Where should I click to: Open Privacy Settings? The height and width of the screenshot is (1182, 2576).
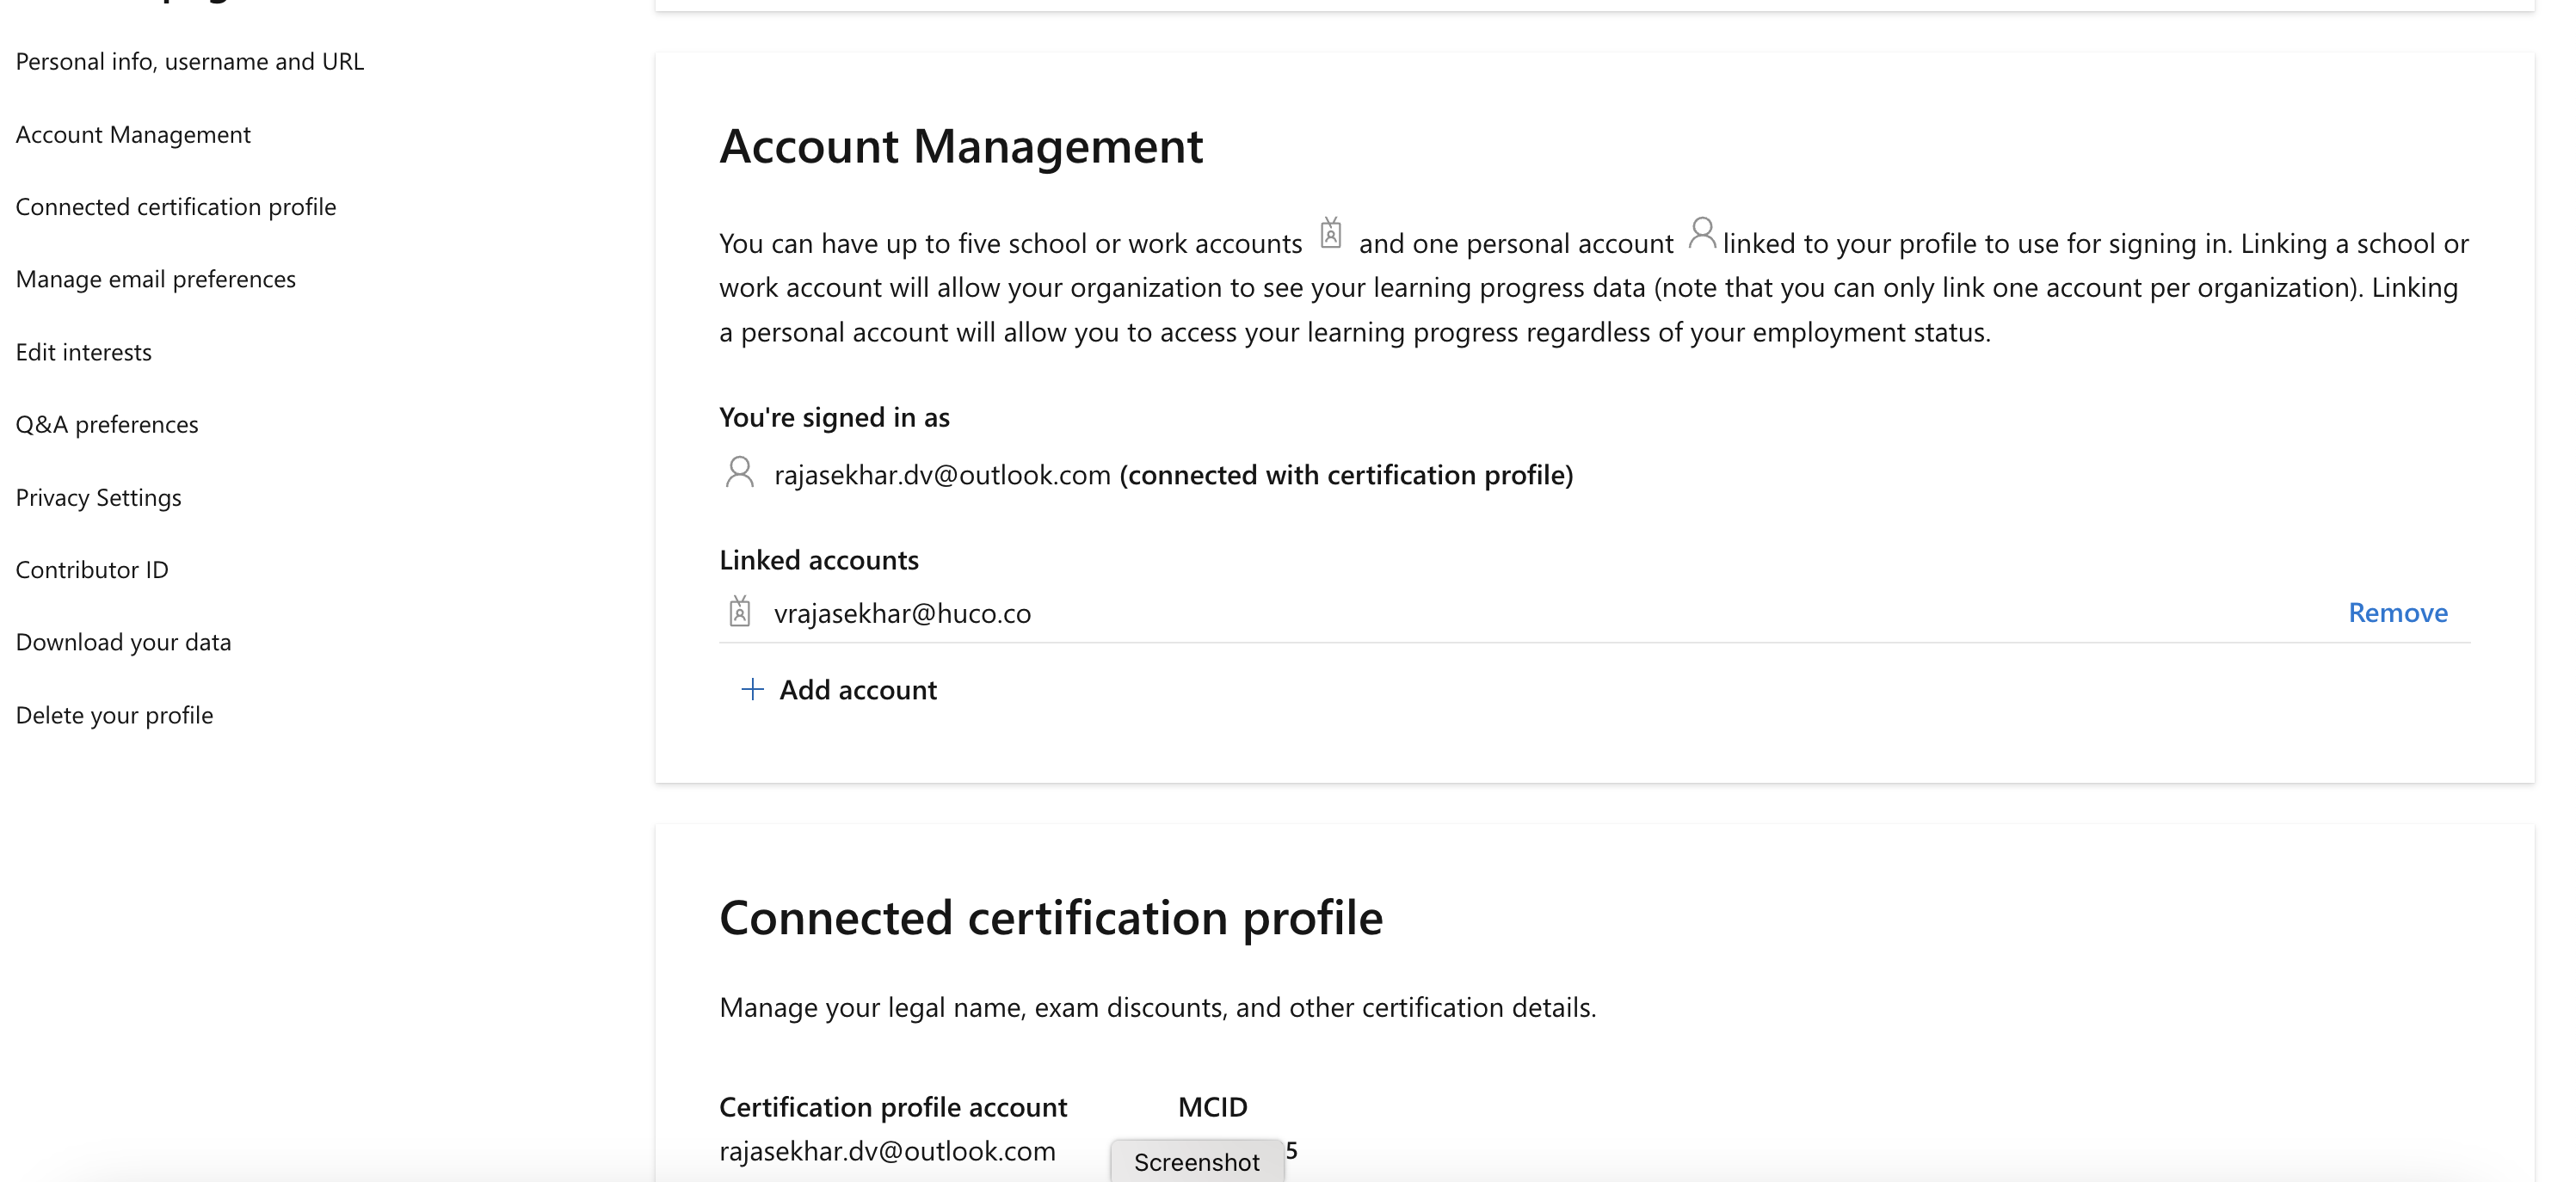pos(99,497)
